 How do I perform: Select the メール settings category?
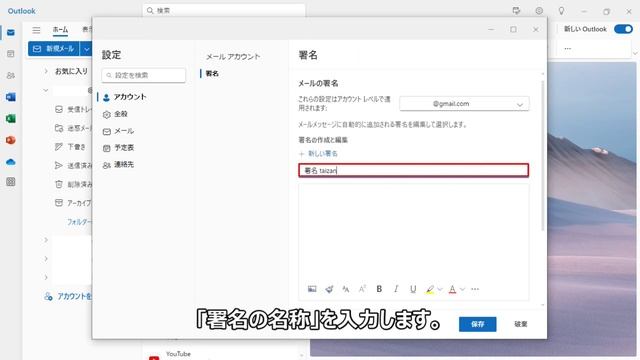pos(118,131)
